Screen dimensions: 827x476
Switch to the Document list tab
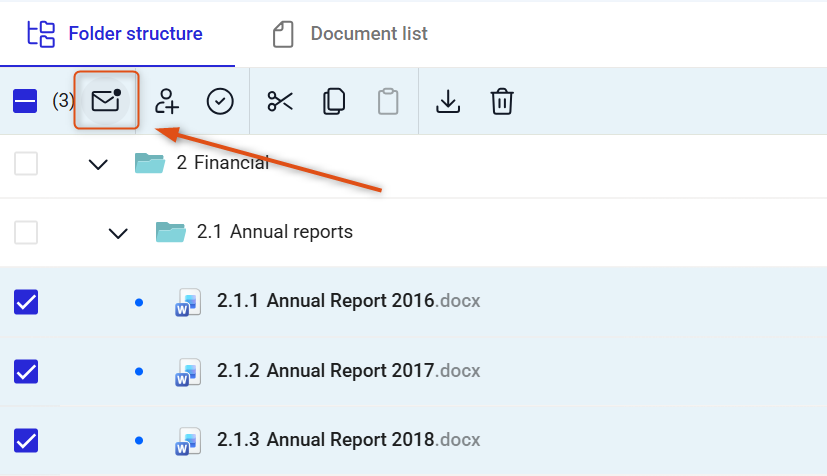[x=350, y=34]
